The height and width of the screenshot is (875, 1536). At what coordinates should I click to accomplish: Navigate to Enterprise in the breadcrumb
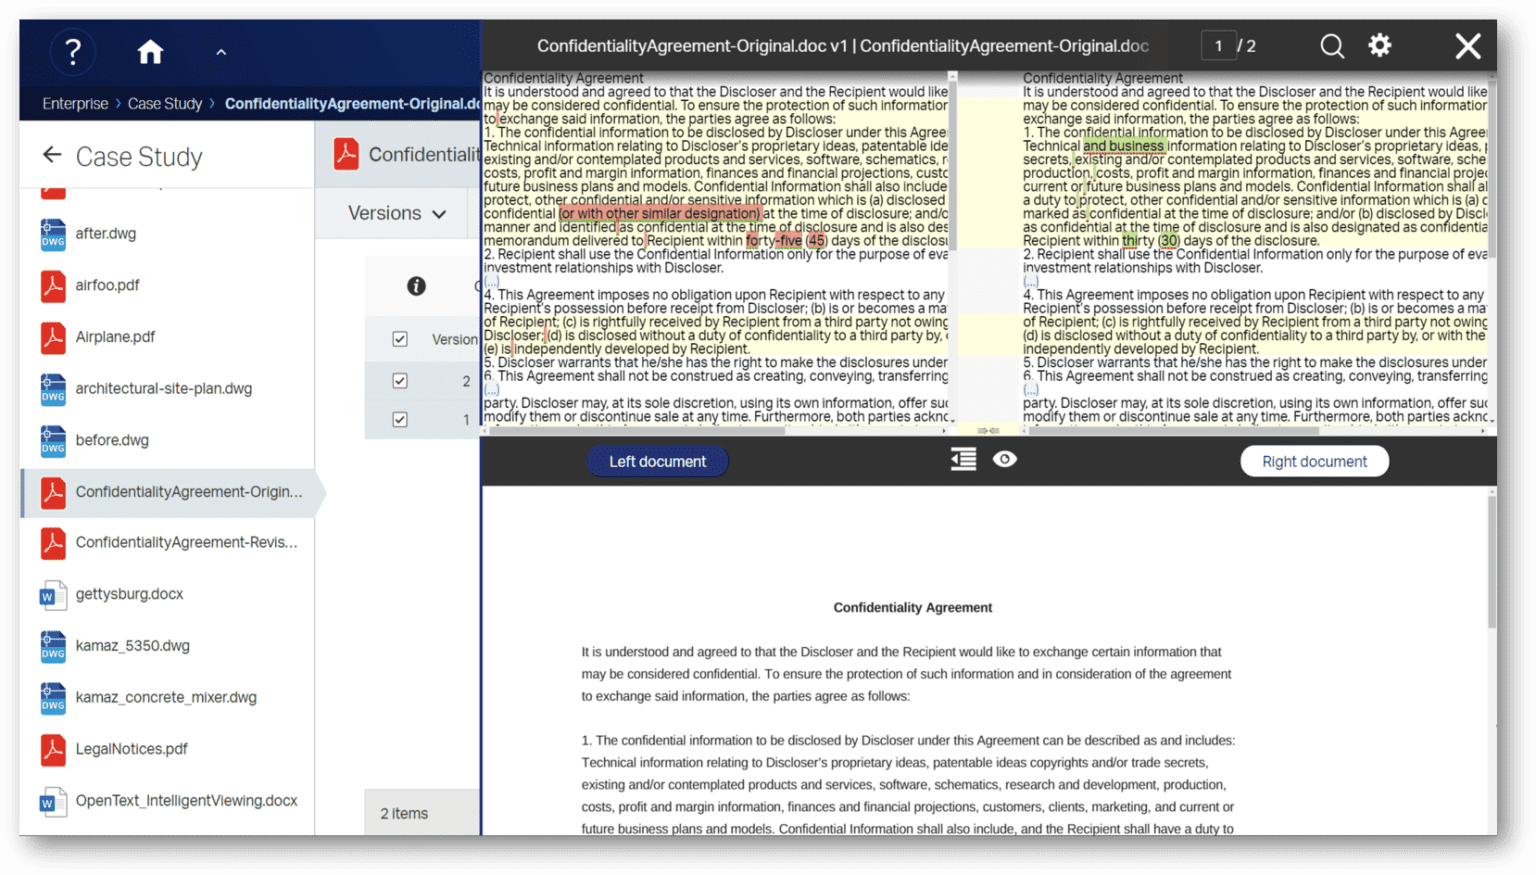pos(75,104)
